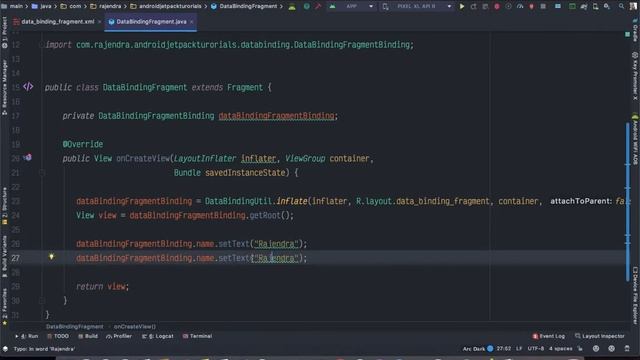
Task: Open the TODO tool window tab
Action: pyautogui.click(x=58, y=336)
